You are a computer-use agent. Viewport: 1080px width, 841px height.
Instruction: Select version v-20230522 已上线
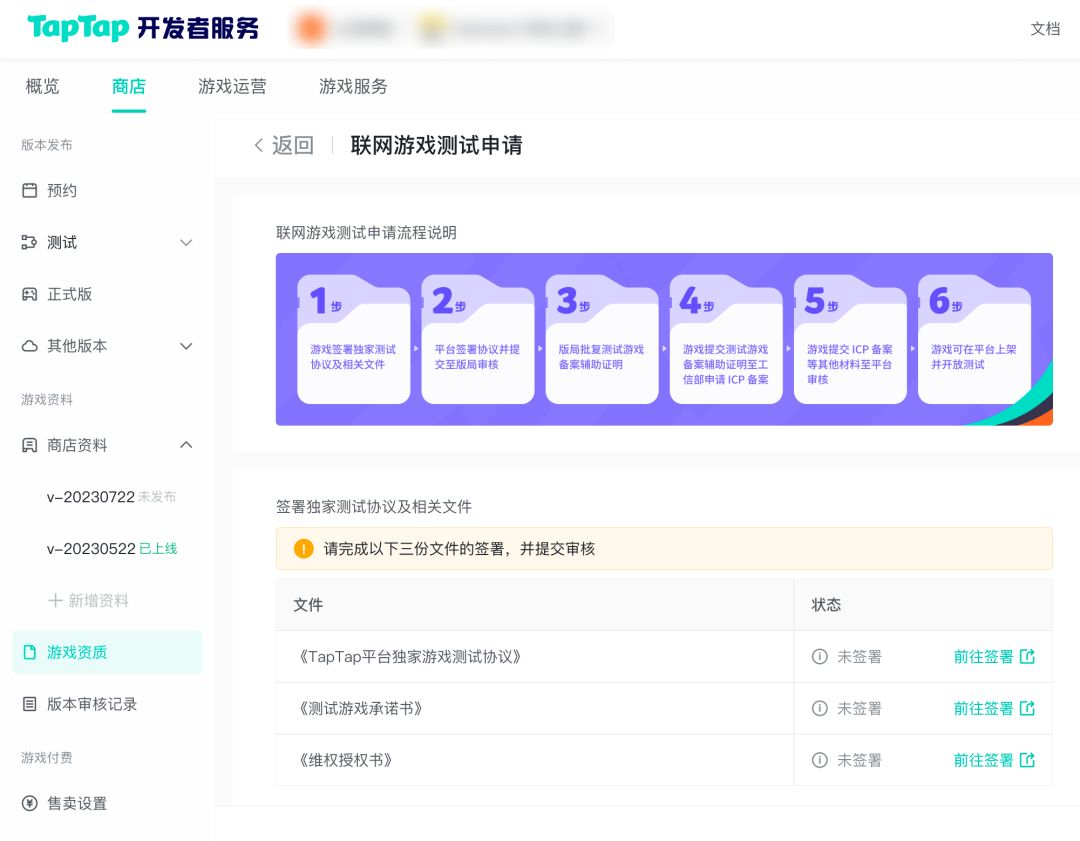111,548
